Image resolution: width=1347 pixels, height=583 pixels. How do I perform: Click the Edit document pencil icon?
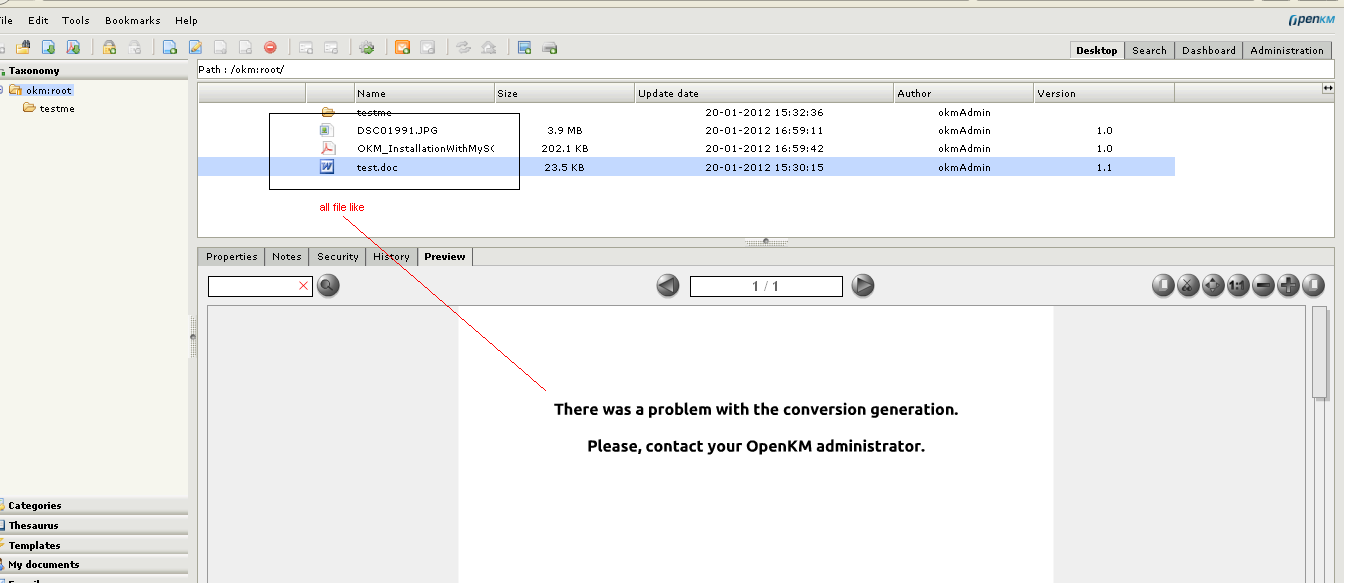point(195,47)
